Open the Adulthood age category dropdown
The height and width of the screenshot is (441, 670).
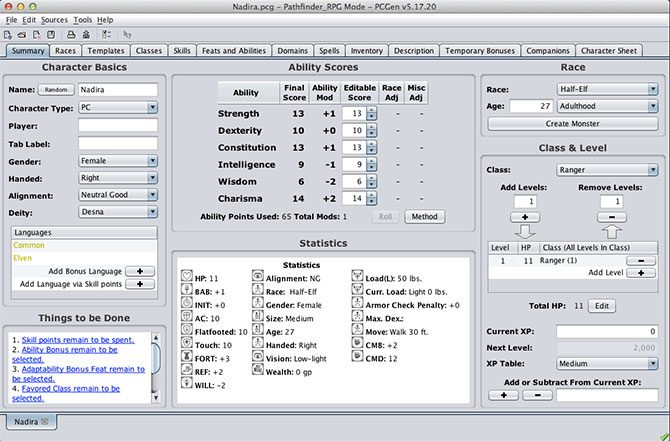click(x=607, y=106)
